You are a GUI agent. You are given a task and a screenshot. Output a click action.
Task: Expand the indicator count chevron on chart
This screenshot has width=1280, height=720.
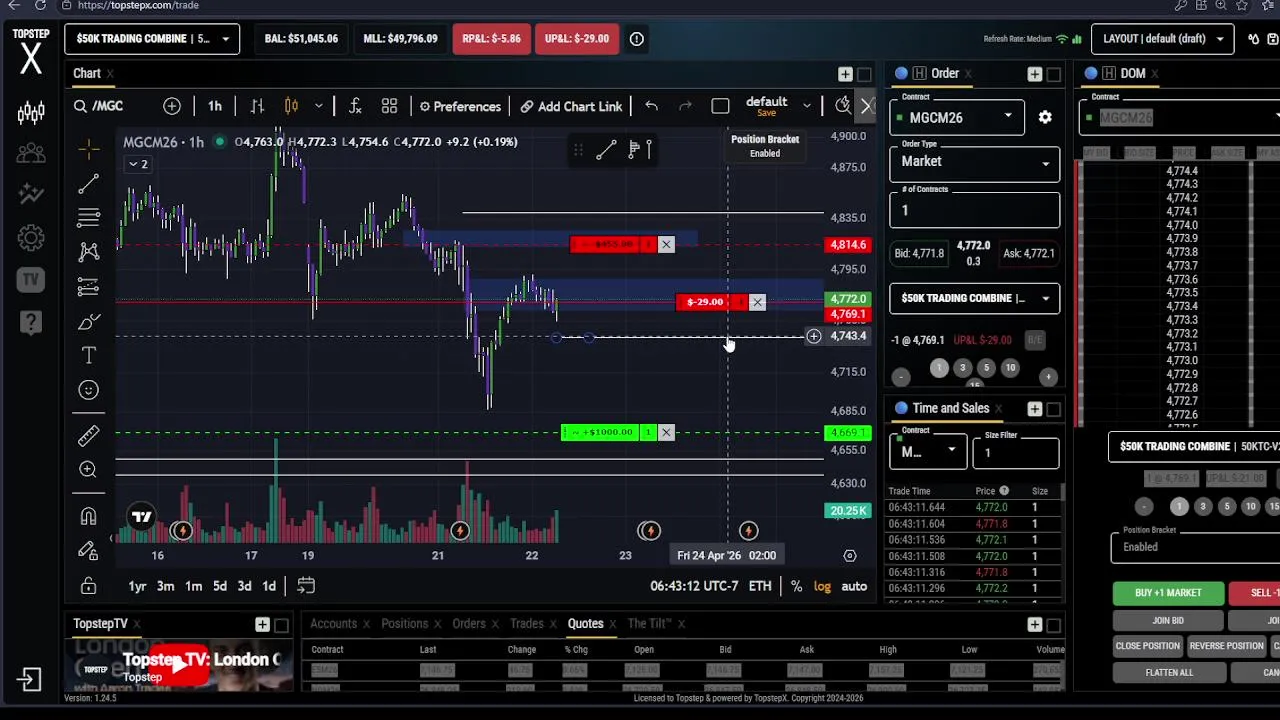[140, 164]
